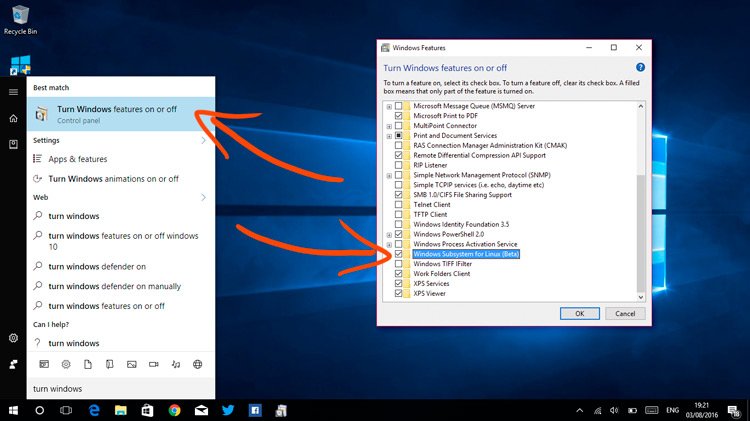This screenshot has width=750, height=421.
Task: Launch Microsoft Edge from the taskbar
Action: pyautogui.click(x=94, y=410)
